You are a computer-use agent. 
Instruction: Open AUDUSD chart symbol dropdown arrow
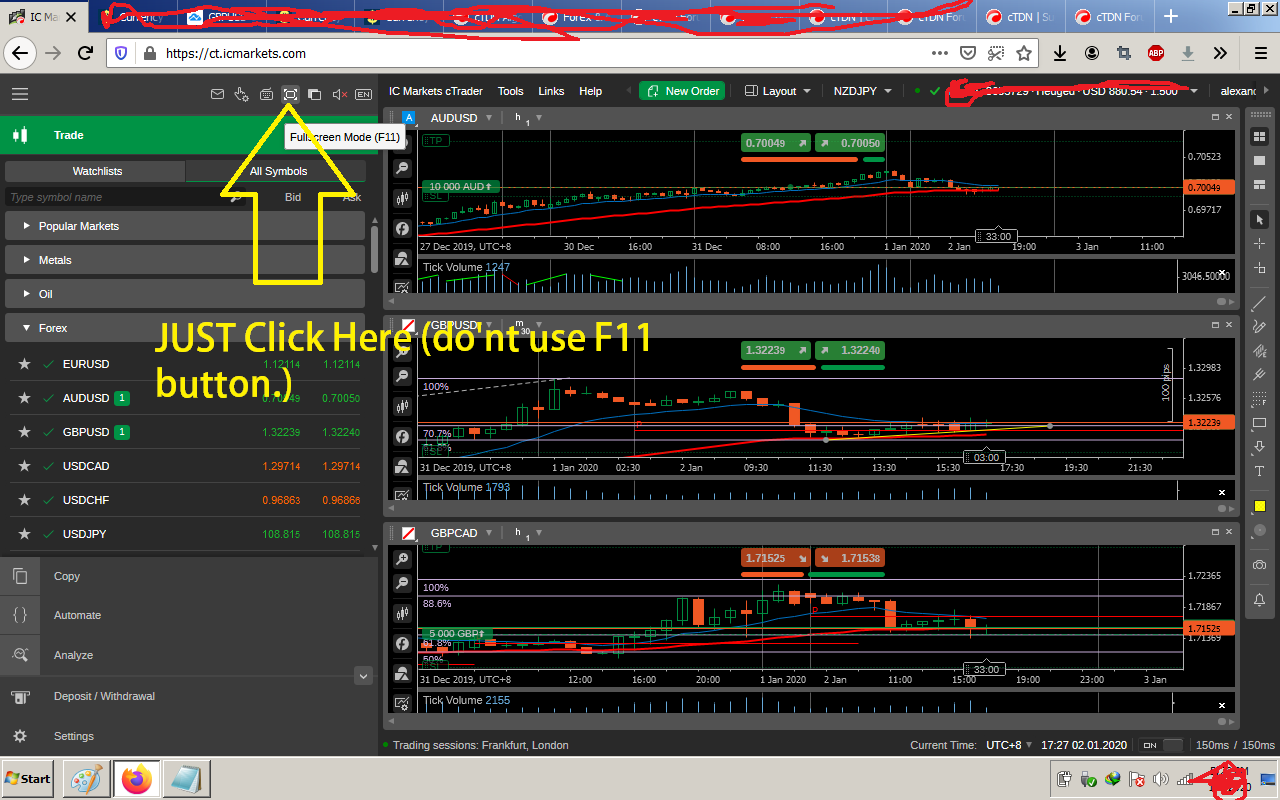tap(489, 118)
